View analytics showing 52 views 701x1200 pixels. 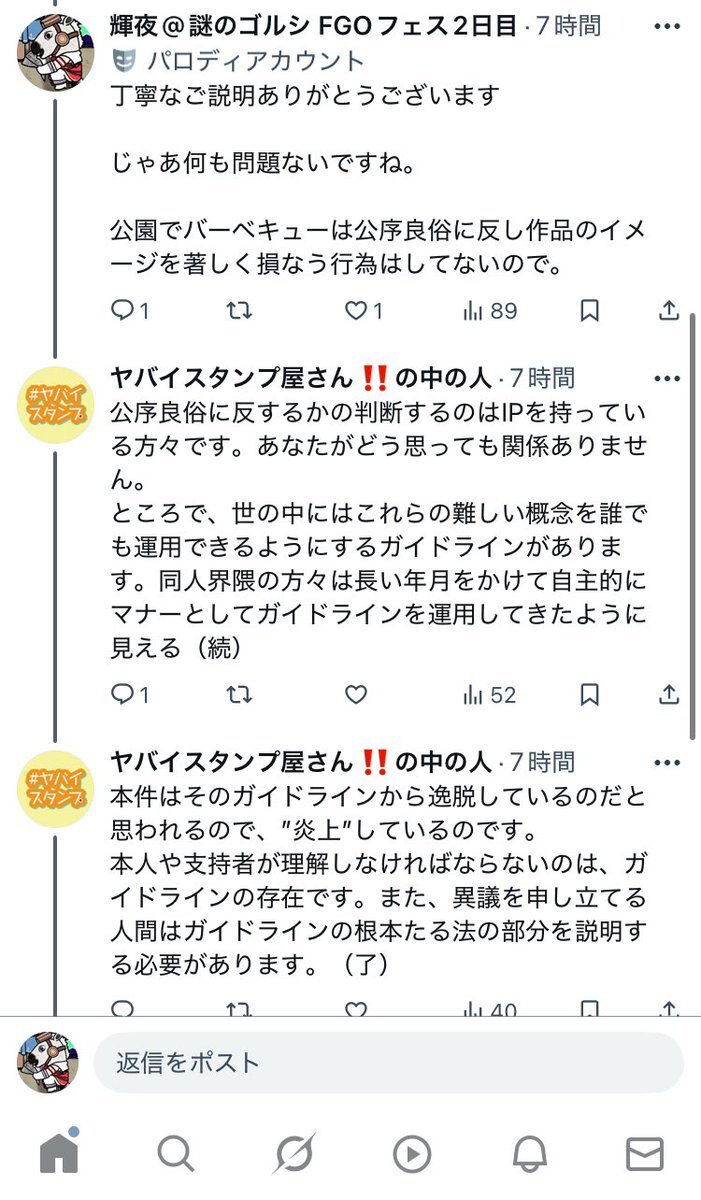tap(489, 694)
